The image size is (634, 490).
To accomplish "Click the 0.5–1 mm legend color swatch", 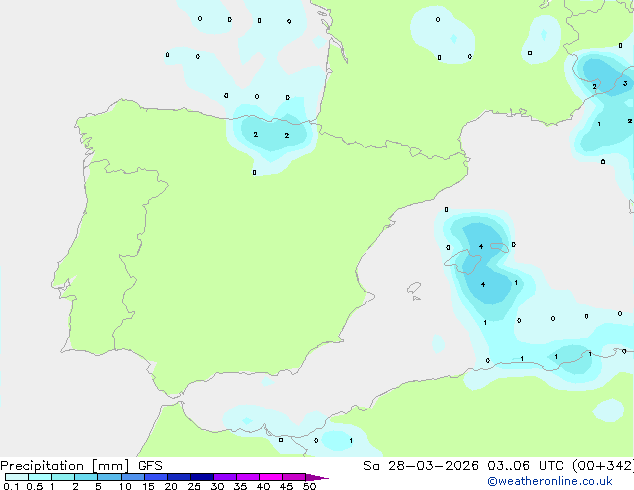I will (40, 477).
